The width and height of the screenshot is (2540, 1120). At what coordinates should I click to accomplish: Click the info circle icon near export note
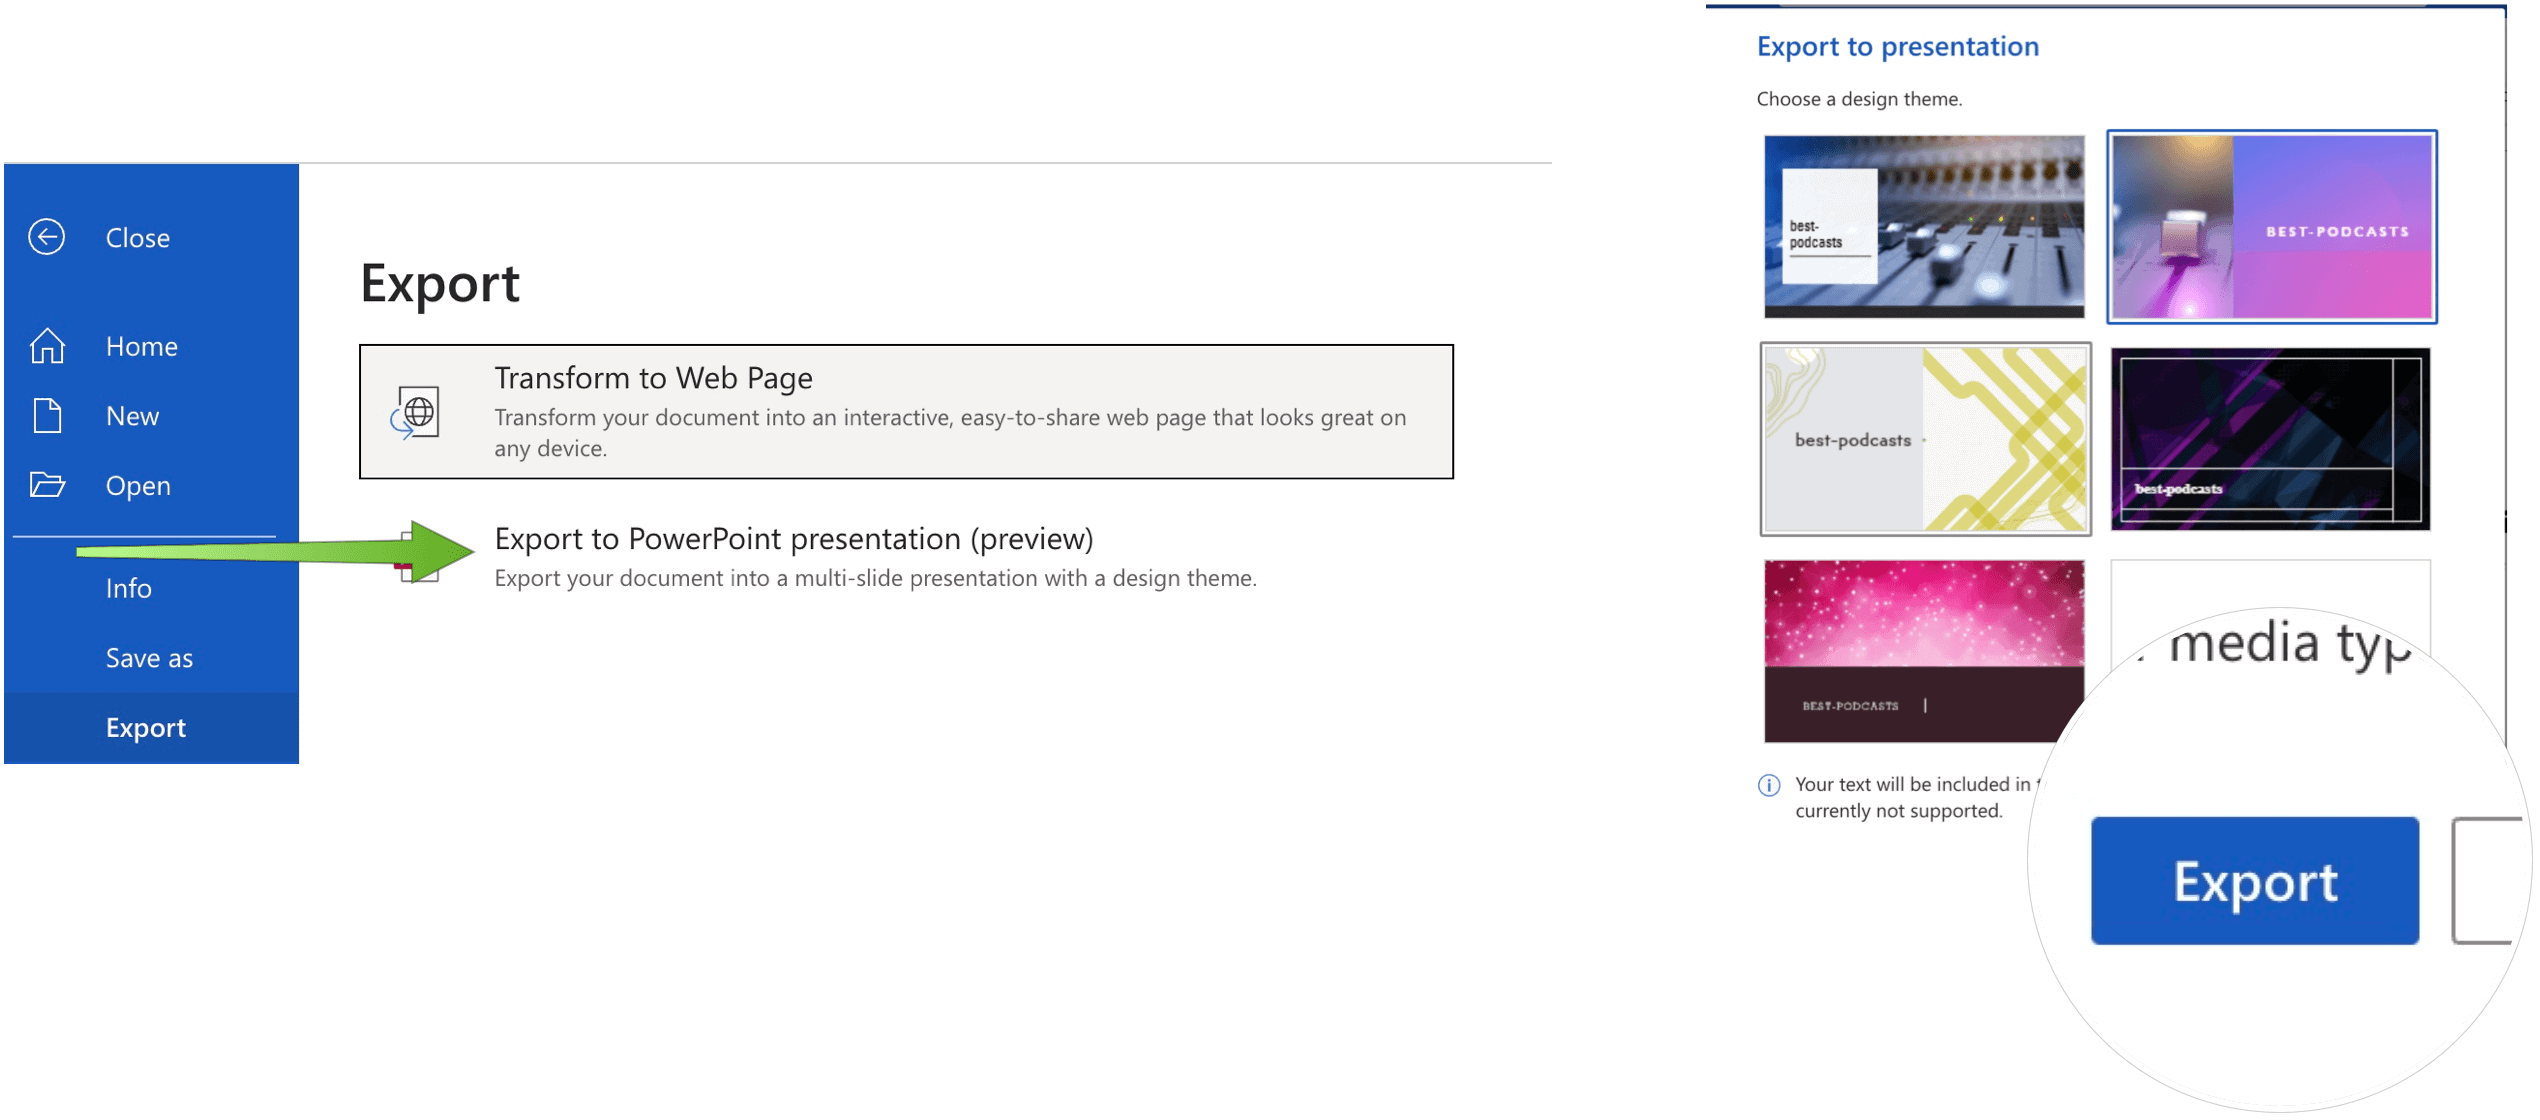pos(1771,783)
